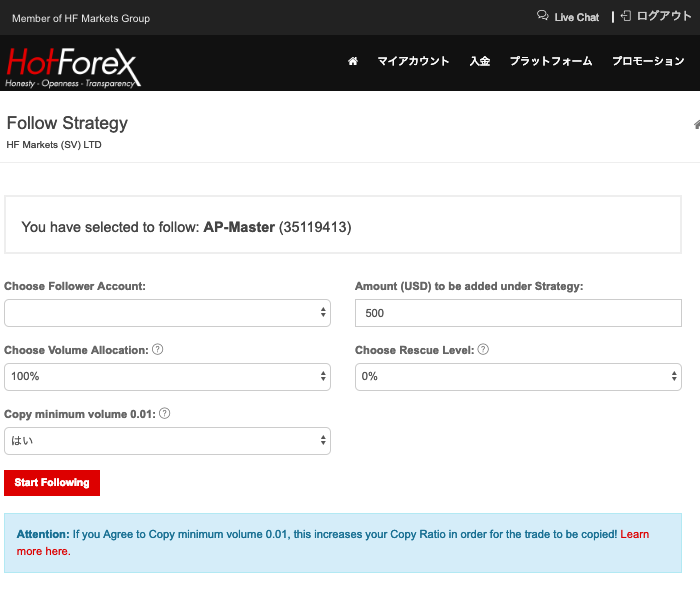Click the Copy minimum volume 0.01 label text

(x=79, y=414)
